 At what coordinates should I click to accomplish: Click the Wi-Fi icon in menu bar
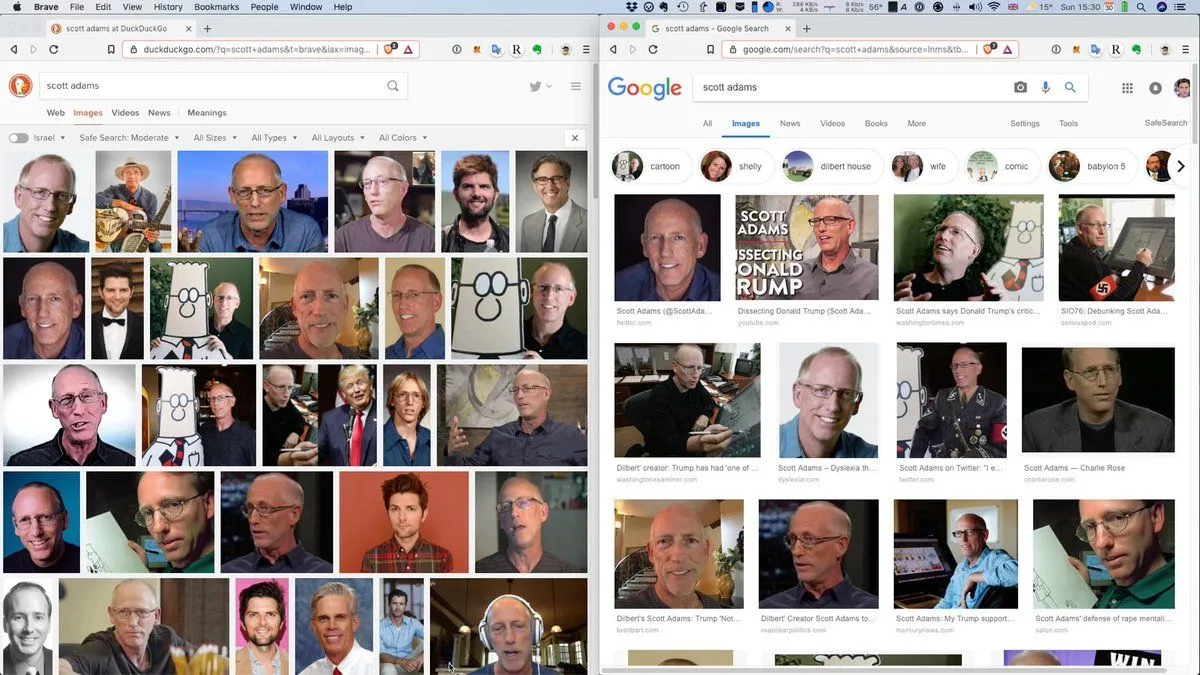(994, 7)
